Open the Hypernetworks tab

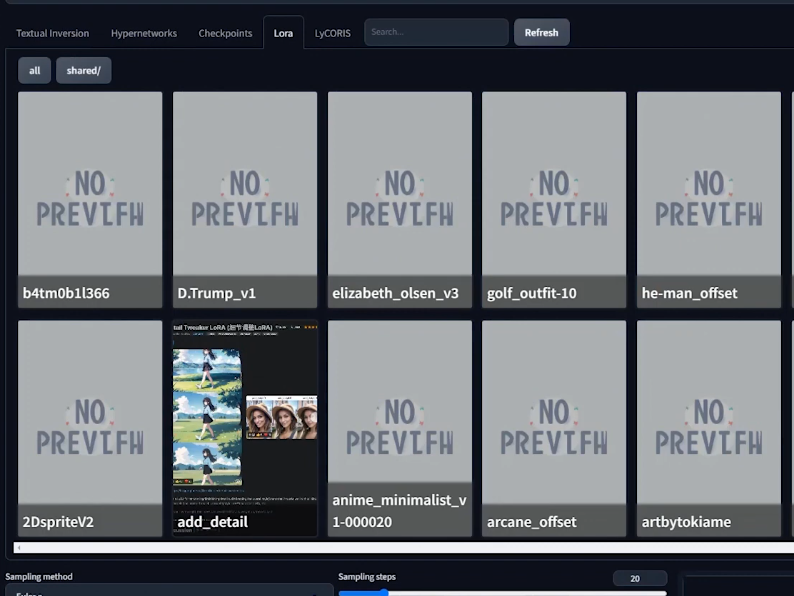coord(144,33)
